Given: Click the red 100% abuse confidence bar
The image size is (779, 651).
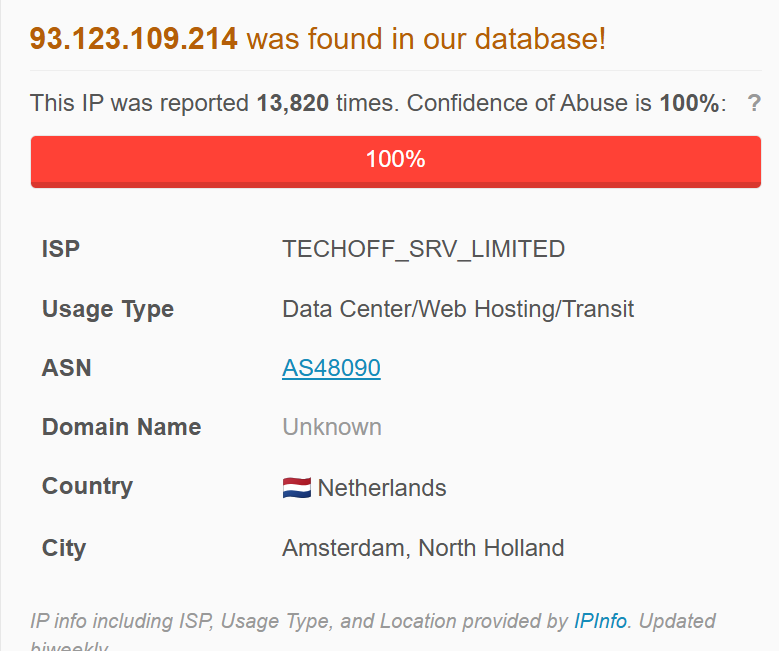Looking at the screenshot, I should 395,160.
